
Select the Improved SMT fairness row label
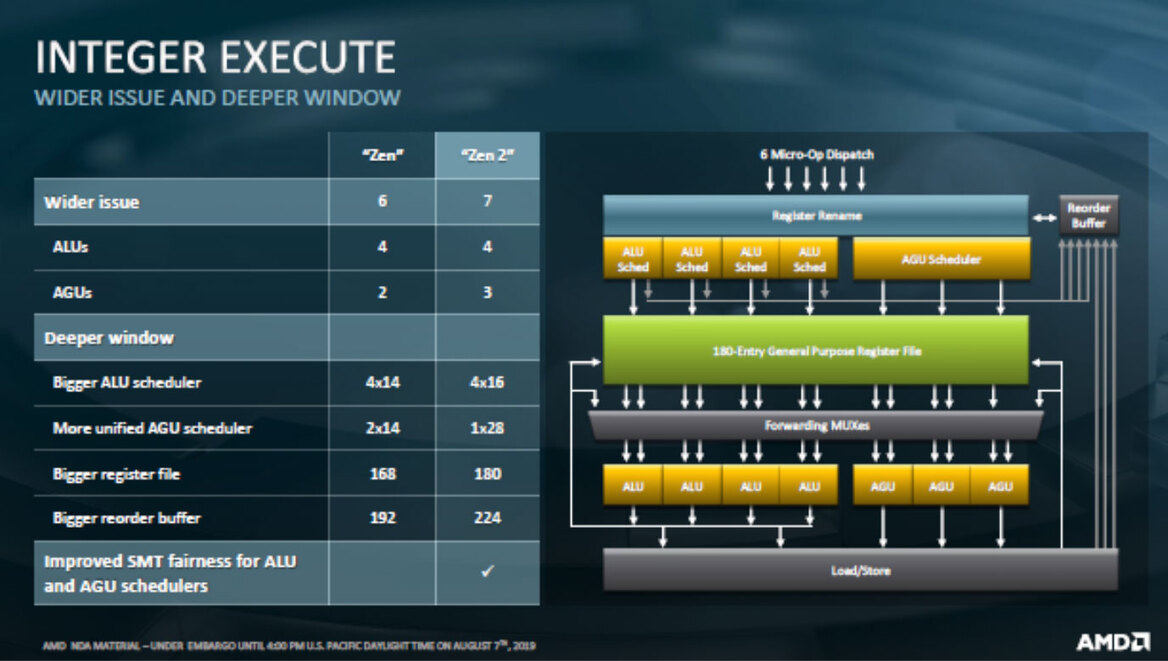click(170, 573)
